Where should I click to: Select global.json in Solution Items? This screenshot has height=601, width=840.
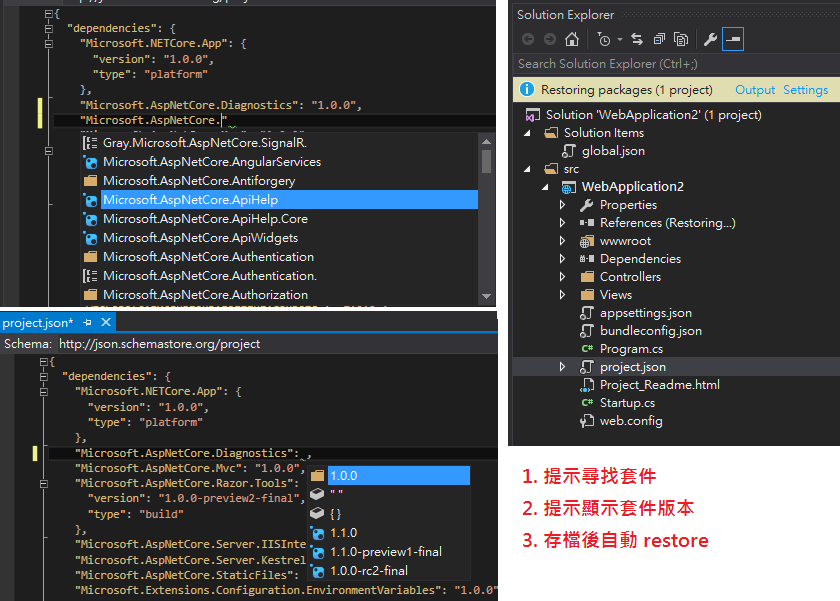[613, 151]
